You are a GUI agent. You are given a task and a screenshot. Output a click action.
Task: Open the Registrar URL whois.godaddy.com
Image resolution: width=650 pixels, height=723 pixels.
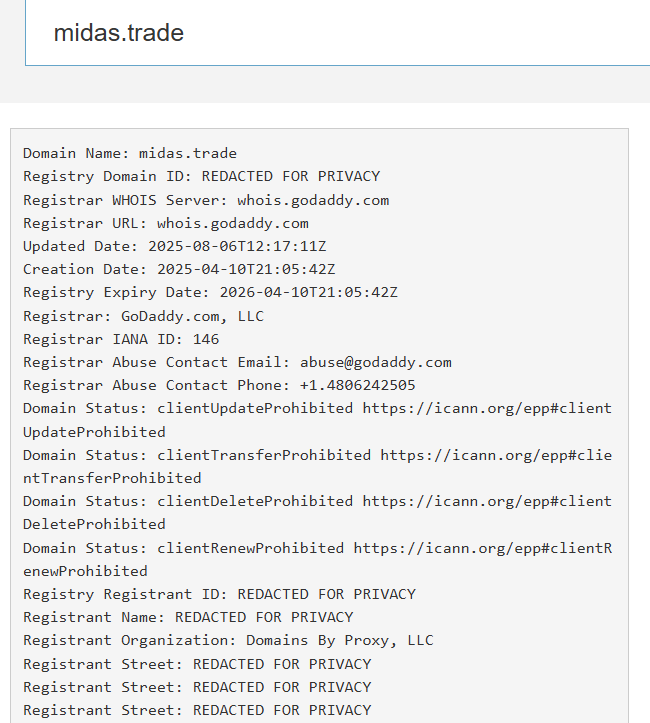[x=232, y=223]
